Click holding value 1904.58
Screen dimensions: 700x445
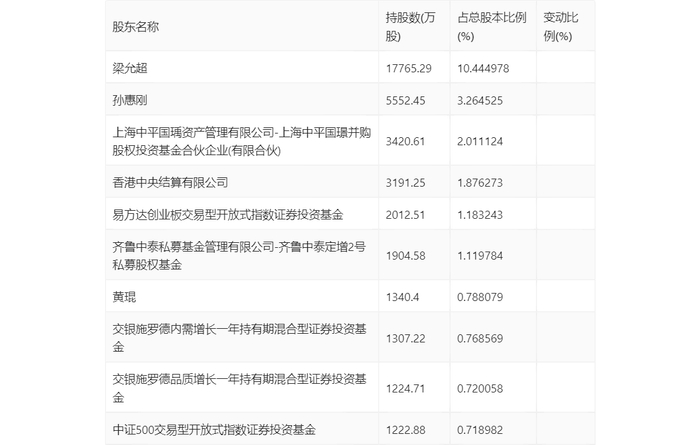(405, 256)
